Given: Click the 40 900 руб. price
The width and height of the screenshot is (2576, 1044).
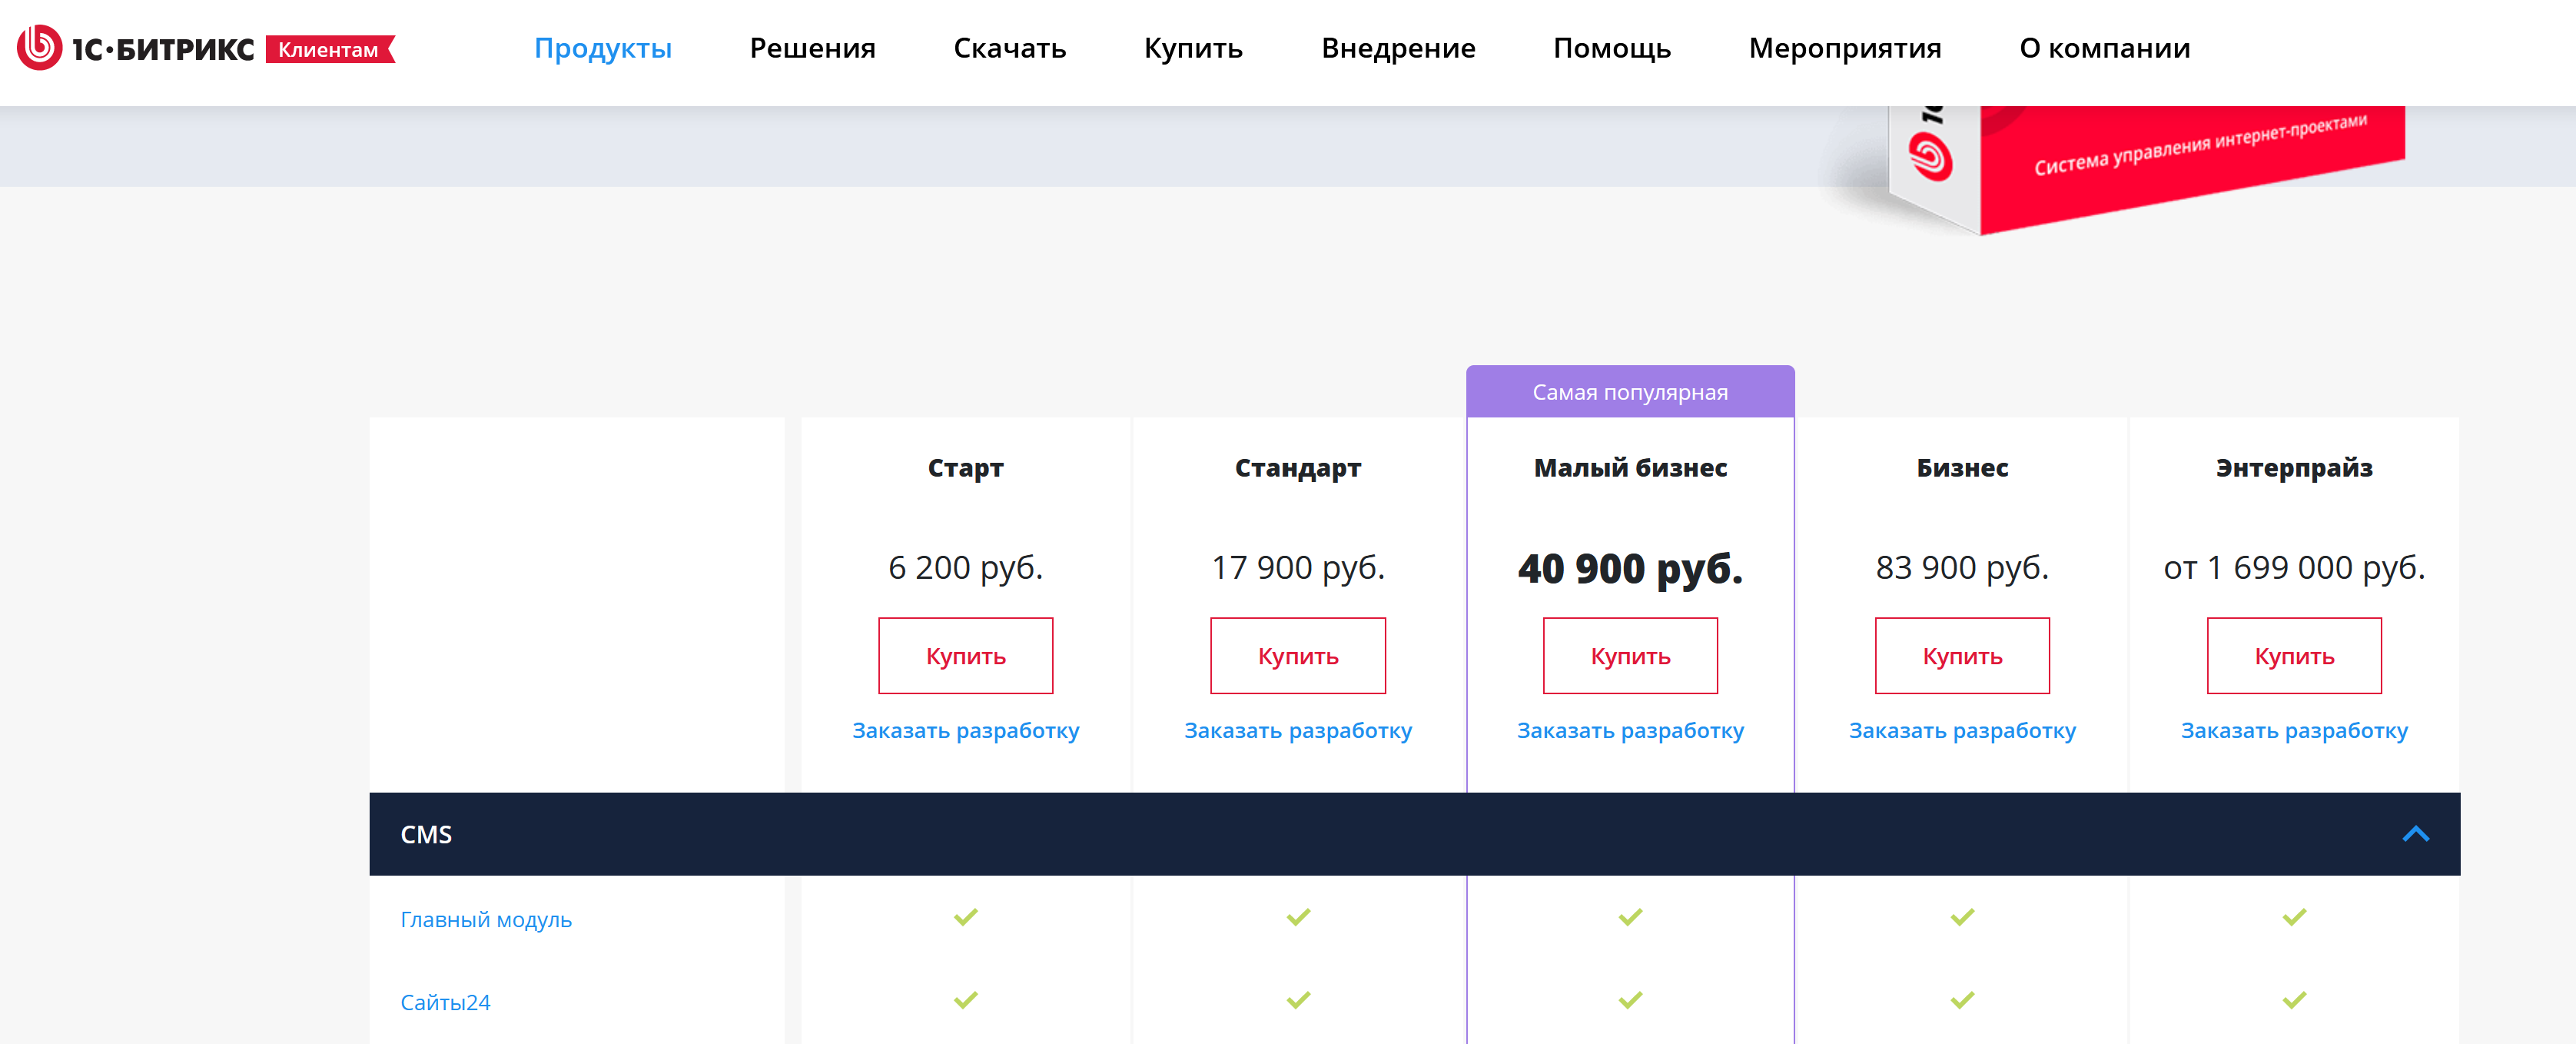Looking at the screenshot, I should pyautogui.click(x=1631, y=569).
